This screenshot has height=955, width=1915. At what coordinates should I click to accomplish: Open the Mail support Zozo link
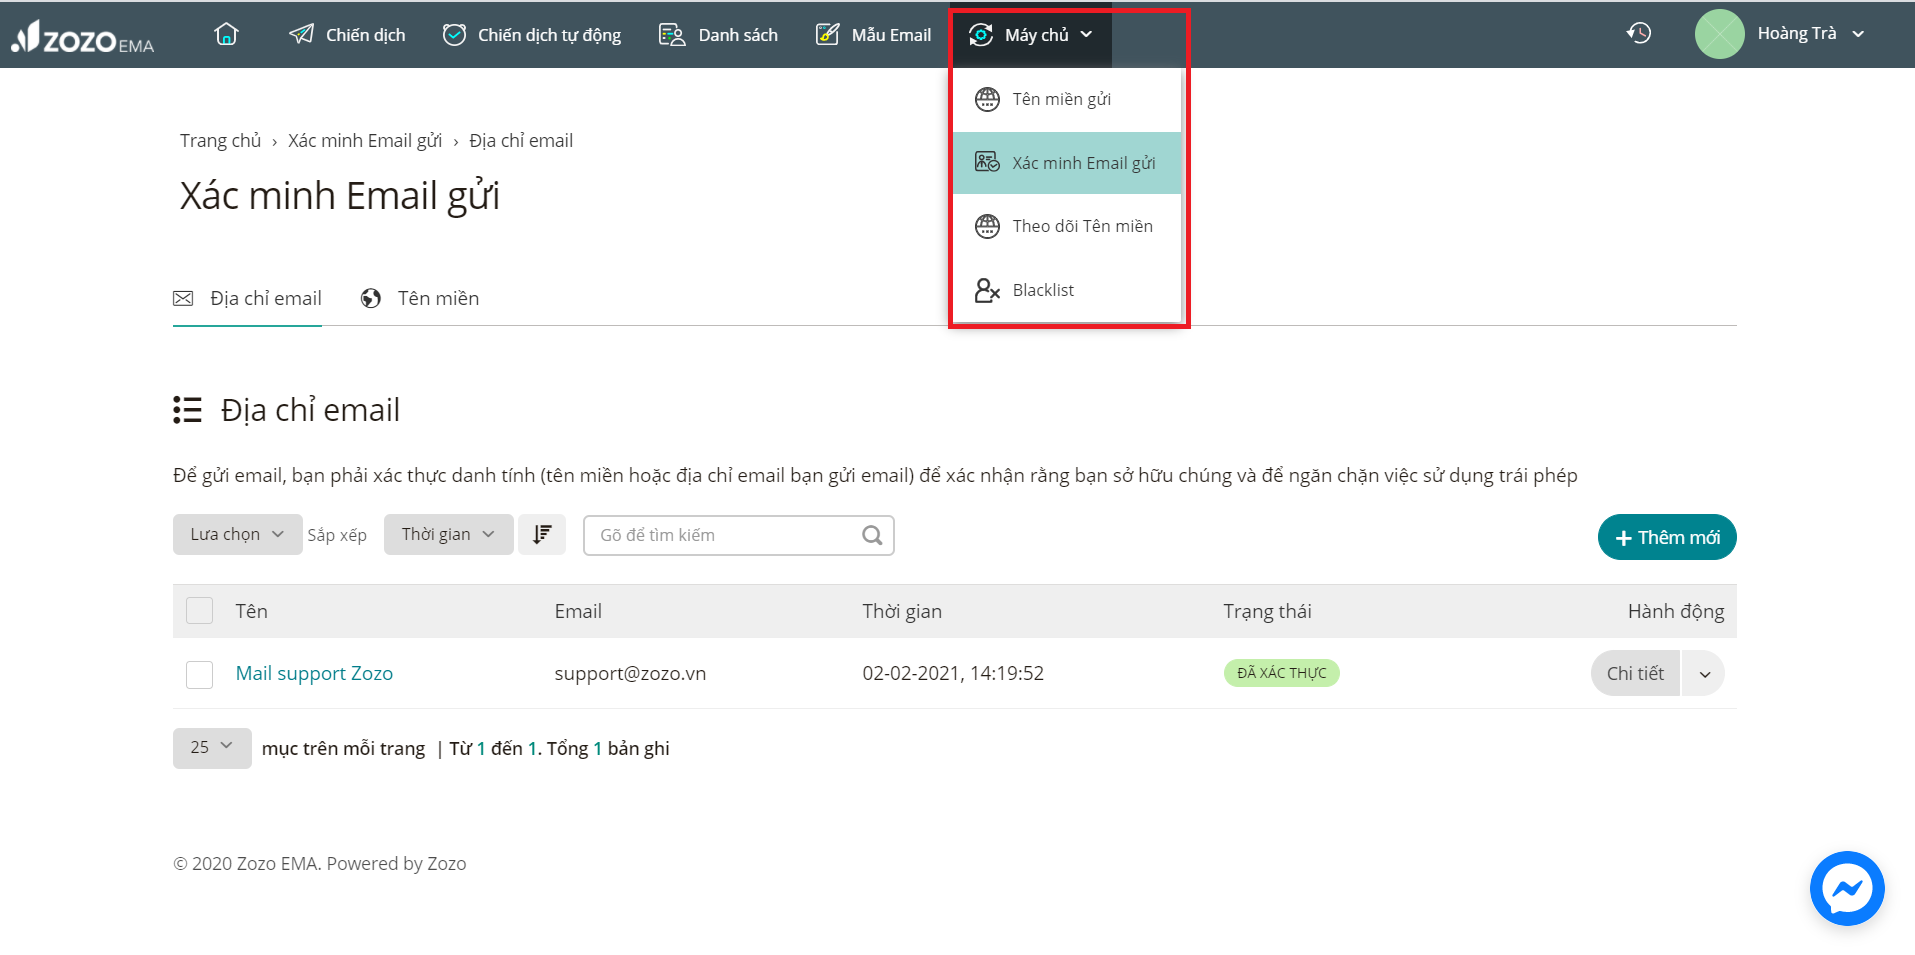click(x=314, y=673)
